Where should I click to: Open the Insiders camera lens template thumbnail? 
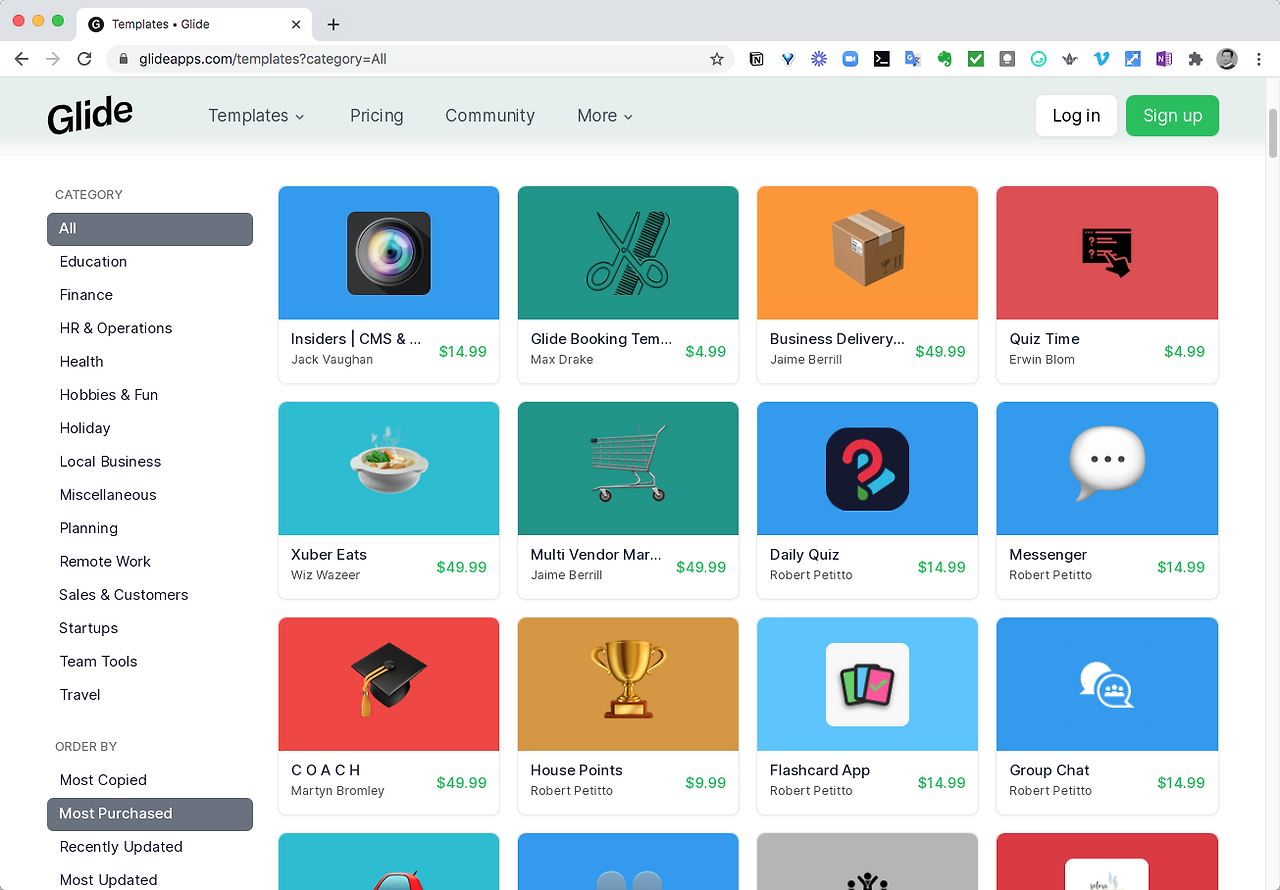389,253
